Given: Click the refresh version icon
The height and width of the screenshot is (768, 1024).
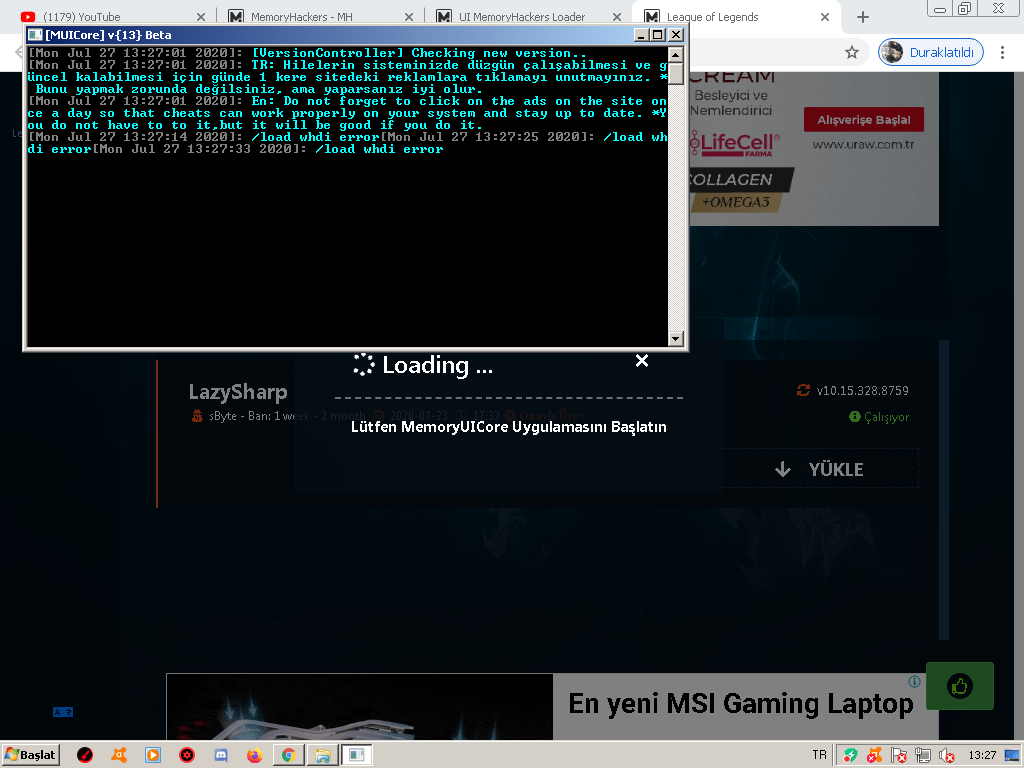Looking at the screenshot, I should pyautogui.click(x=803, y=390).
